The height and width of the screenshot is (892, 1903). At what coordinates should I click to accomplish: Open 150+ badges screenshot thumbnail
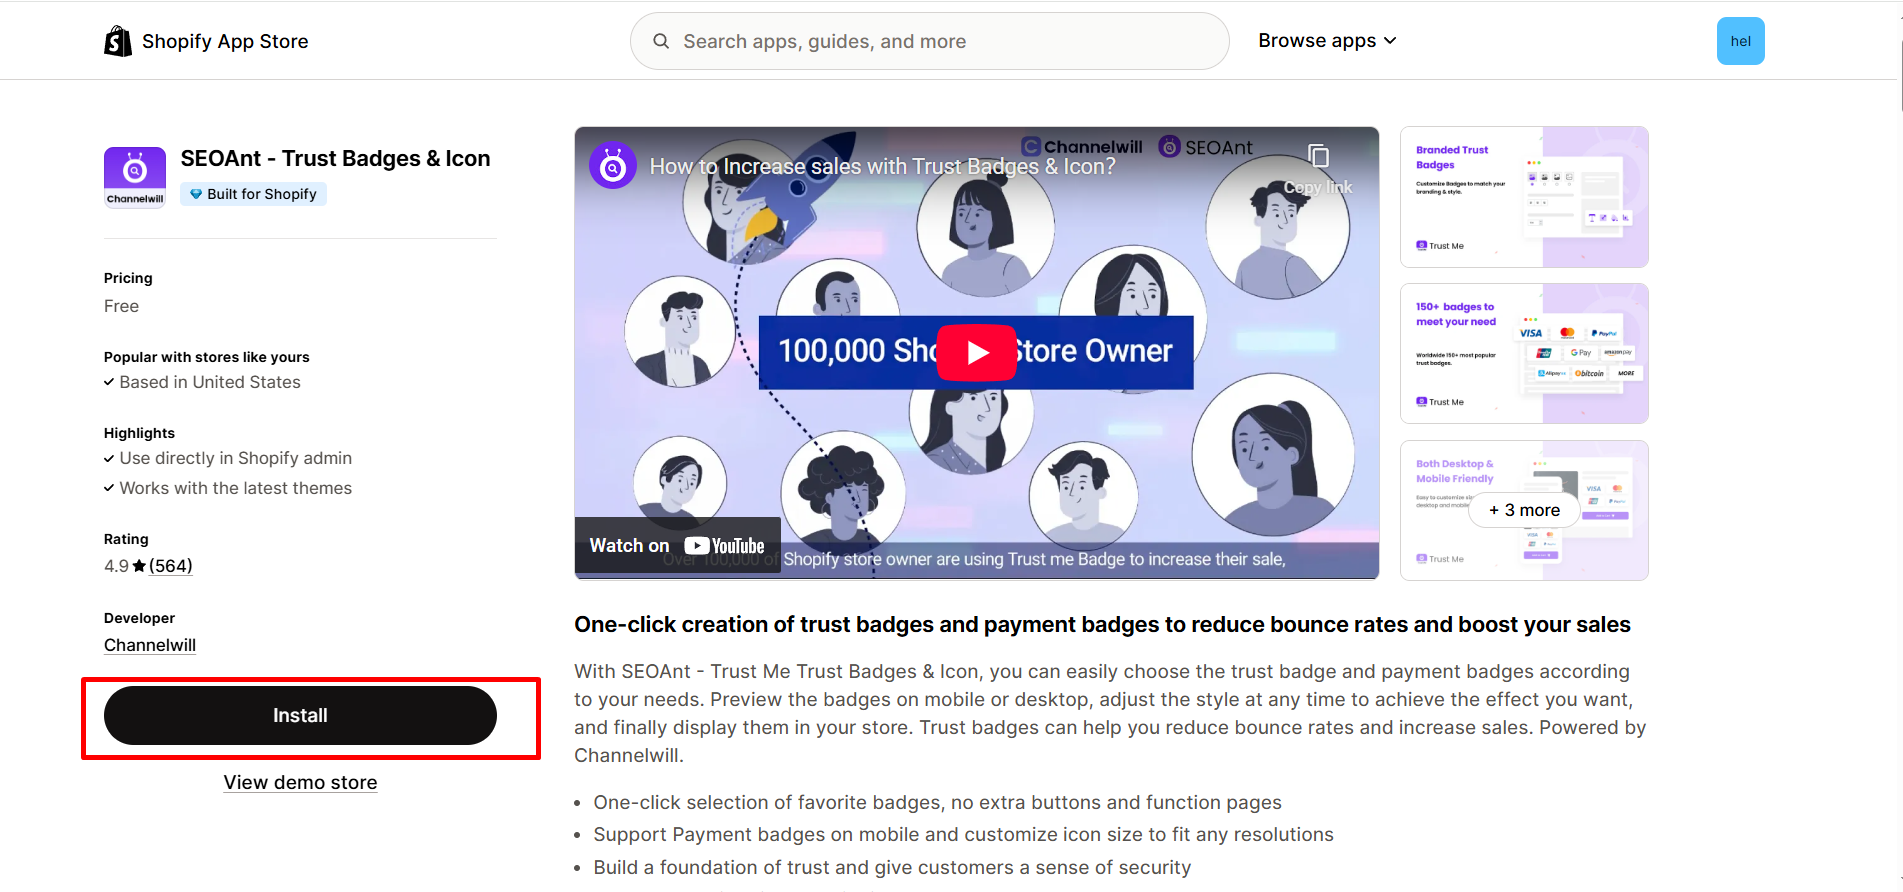pyautogui.click(x=1523, y=353)
